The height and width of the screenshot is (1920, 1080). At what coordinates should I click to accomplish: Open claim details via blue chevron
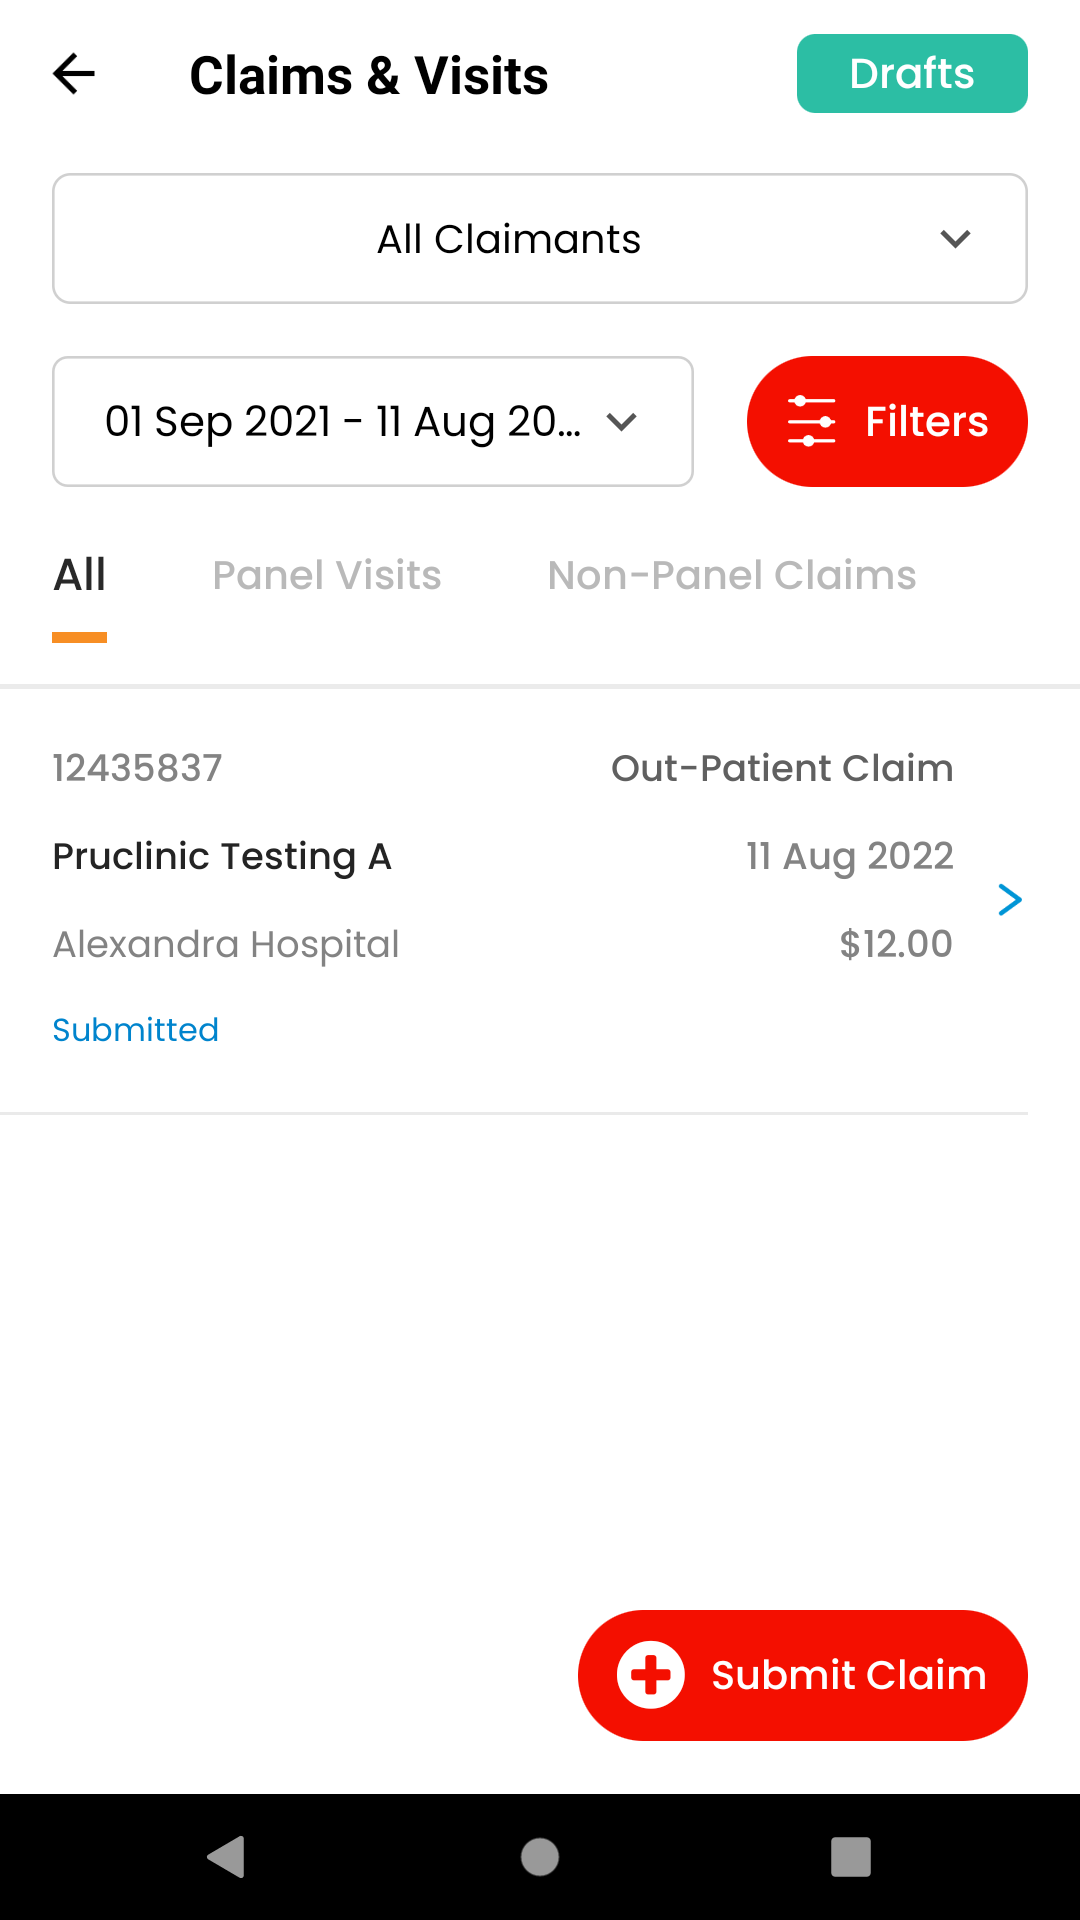click(1010, 900)
